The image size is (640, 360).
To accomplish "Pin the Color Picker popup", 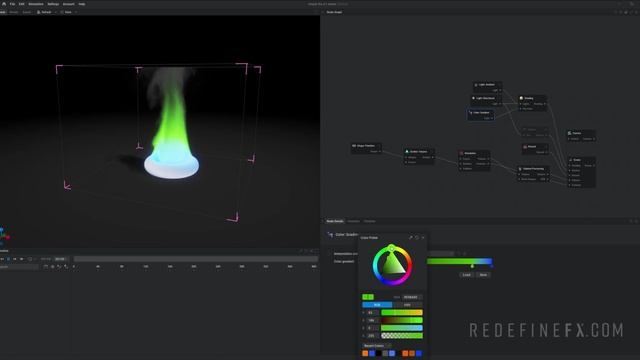I will (x=411, y=238).
